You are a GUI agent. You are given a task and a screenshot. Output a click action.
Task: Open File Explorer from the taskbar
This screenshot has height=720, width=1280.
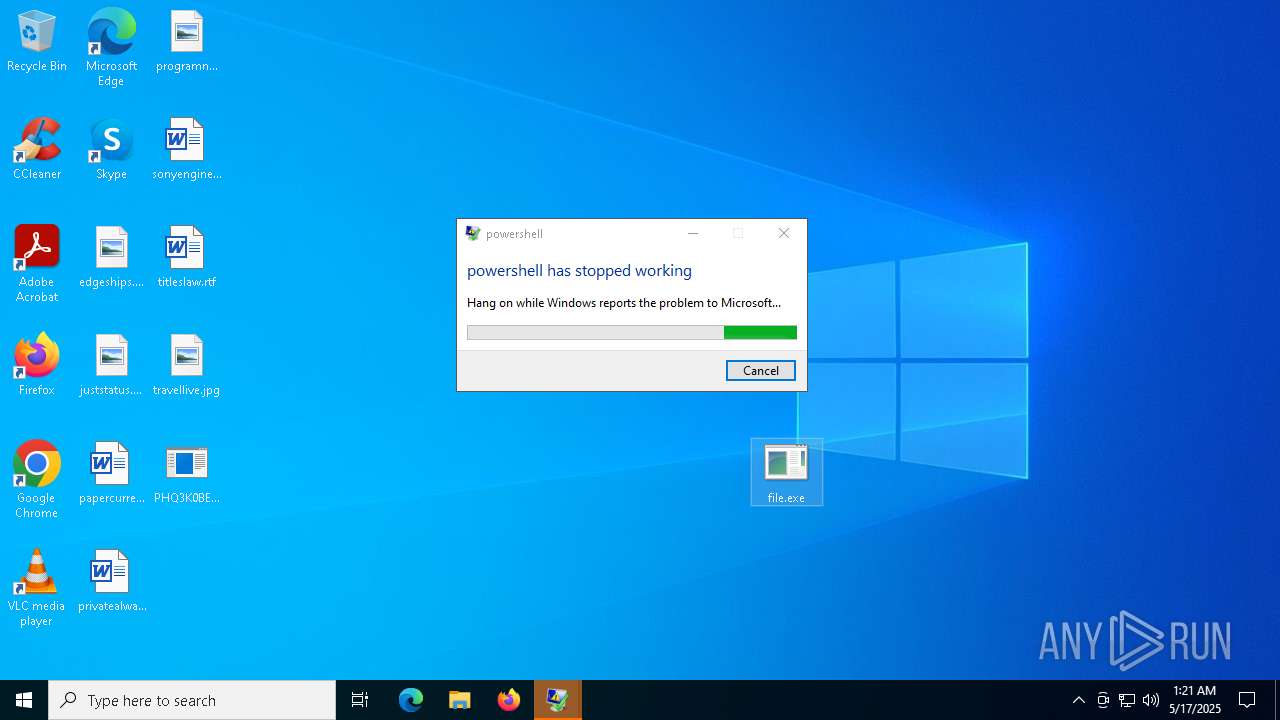click(x=460, y=700)
